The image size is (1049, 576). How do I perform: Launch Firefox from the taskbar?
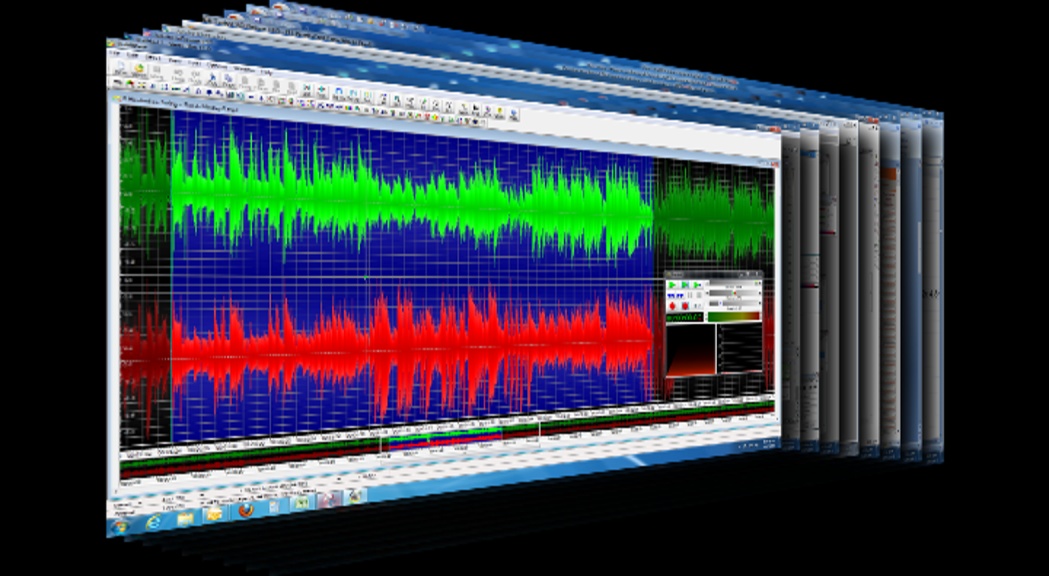pyautogui.click(x=245, y=511)
